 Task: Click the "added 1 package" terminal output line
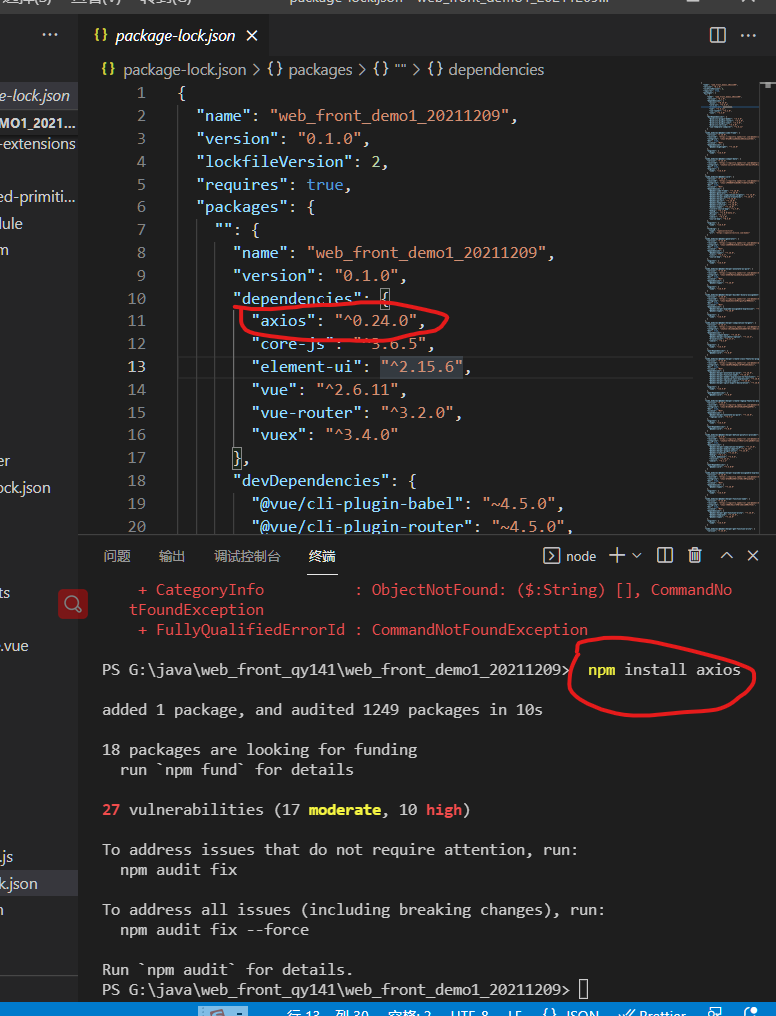[x=322, y=710]
